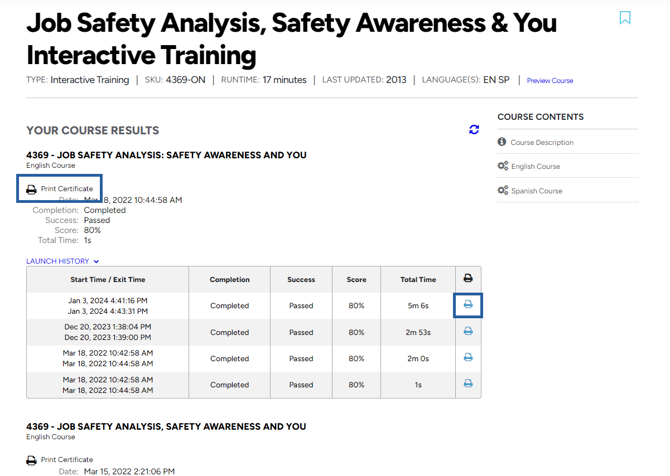Viewport: 670px width, 476px height.
Task: Click Course Description info icon
Action: pyautogui.click(x=502, y=142)
